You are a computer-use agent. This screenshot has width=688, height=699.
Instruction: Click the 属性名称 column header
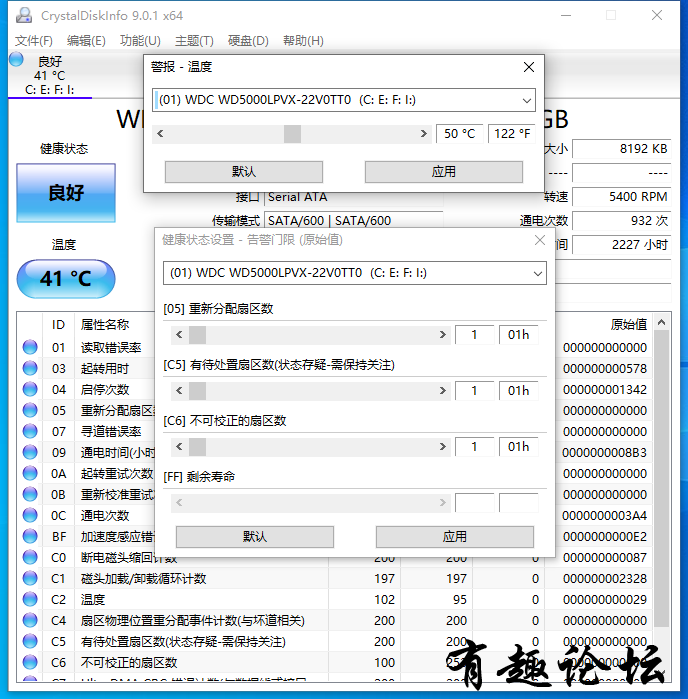(105, 325)
